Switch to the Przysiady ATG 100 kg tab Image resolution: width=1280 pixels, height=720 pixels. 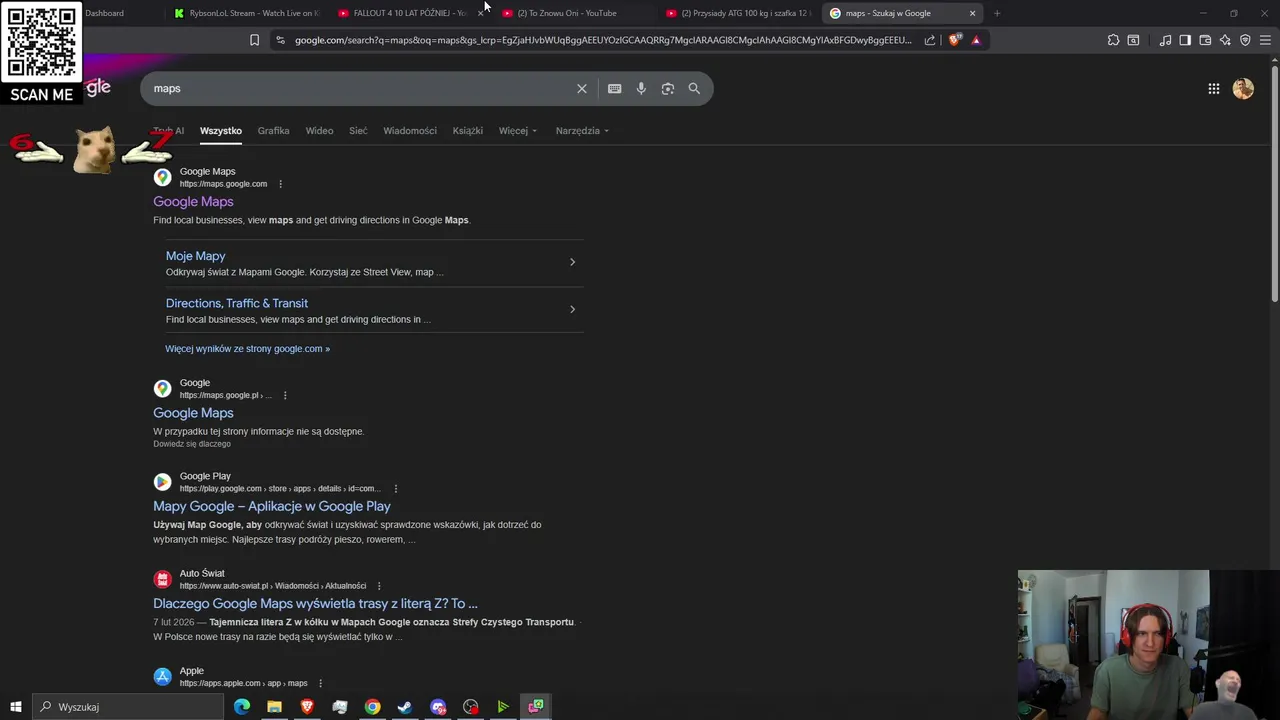[x=738, y=13]
